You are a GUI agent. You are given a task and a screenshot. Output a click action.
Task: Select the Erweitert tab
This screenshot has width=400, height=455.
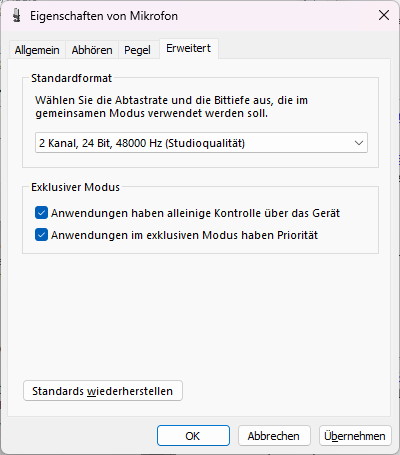[x=189, y=48]
